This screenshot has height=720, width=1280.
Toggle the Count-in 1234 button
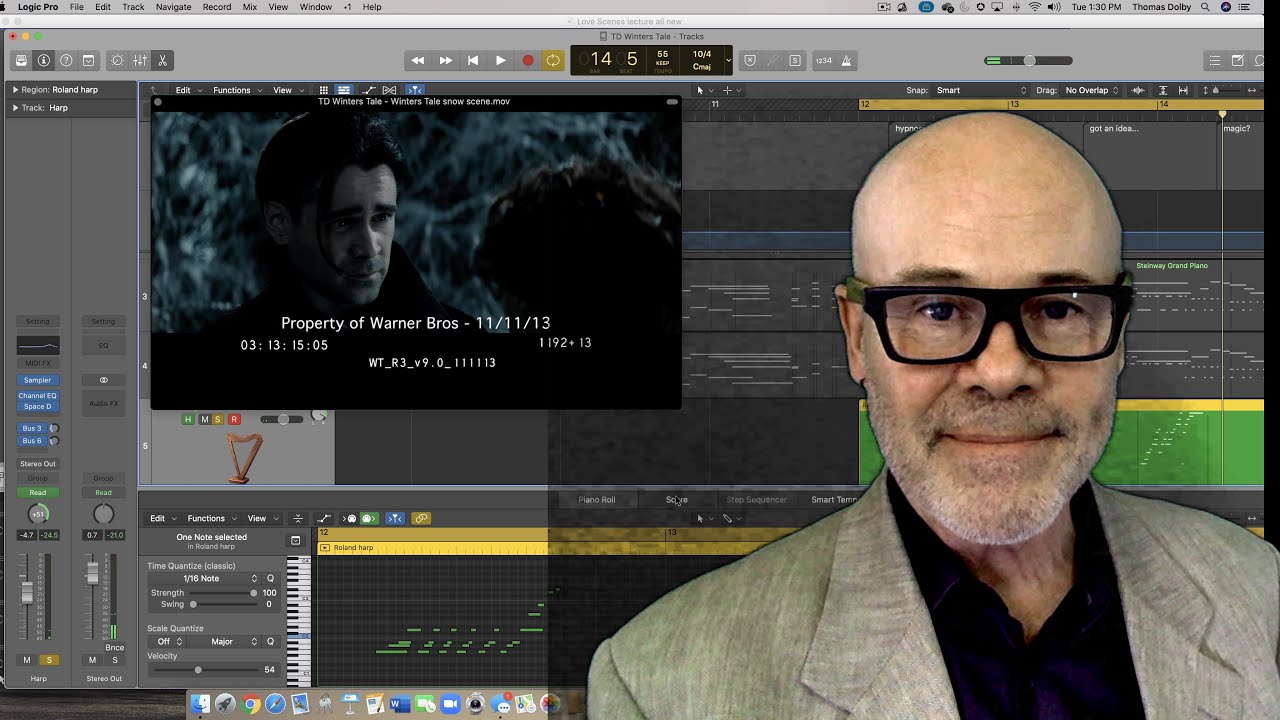pos(824,60)
